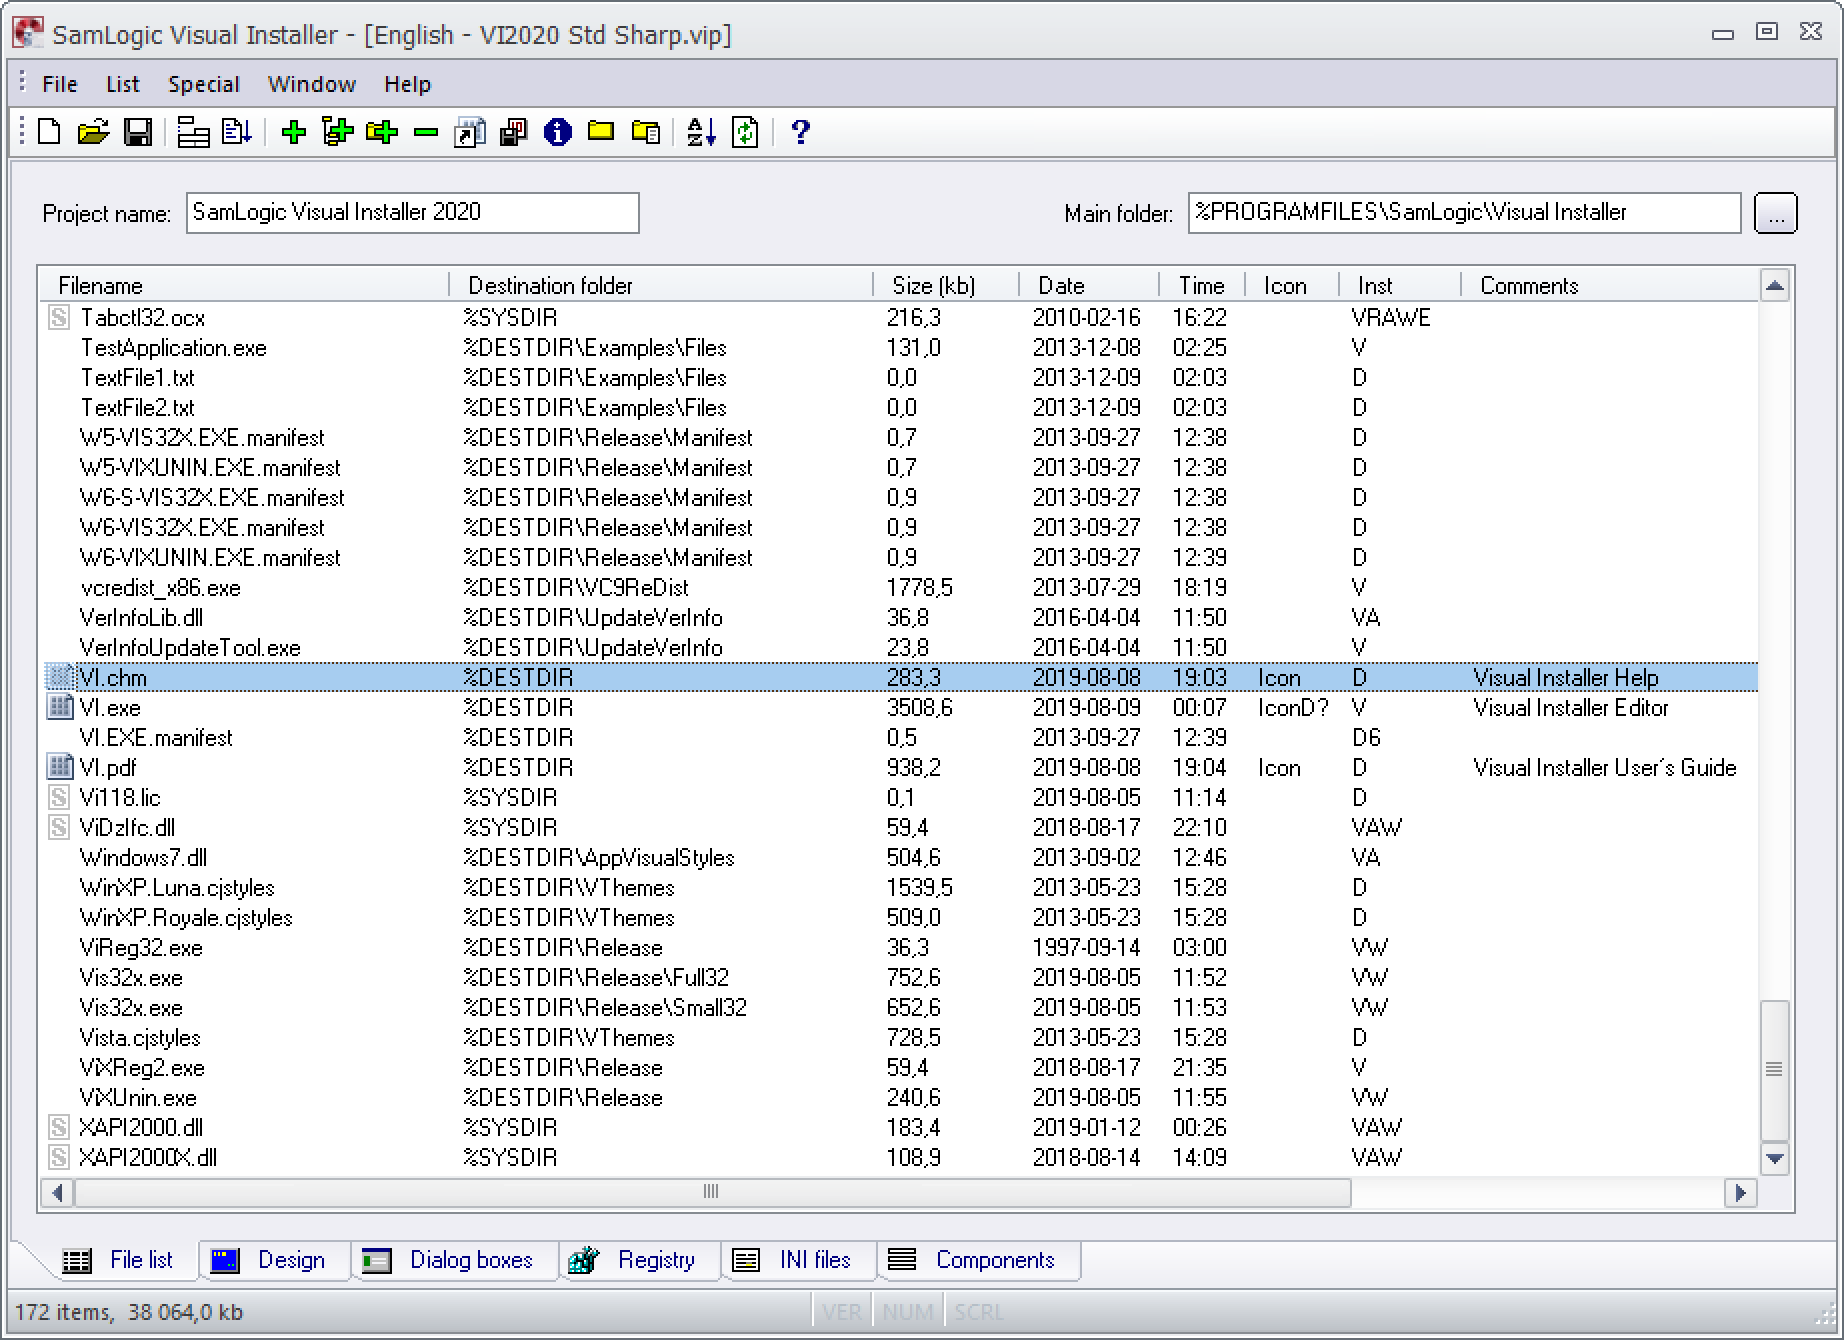Click the plain yellow folder toolbar icon

(601, 131)
